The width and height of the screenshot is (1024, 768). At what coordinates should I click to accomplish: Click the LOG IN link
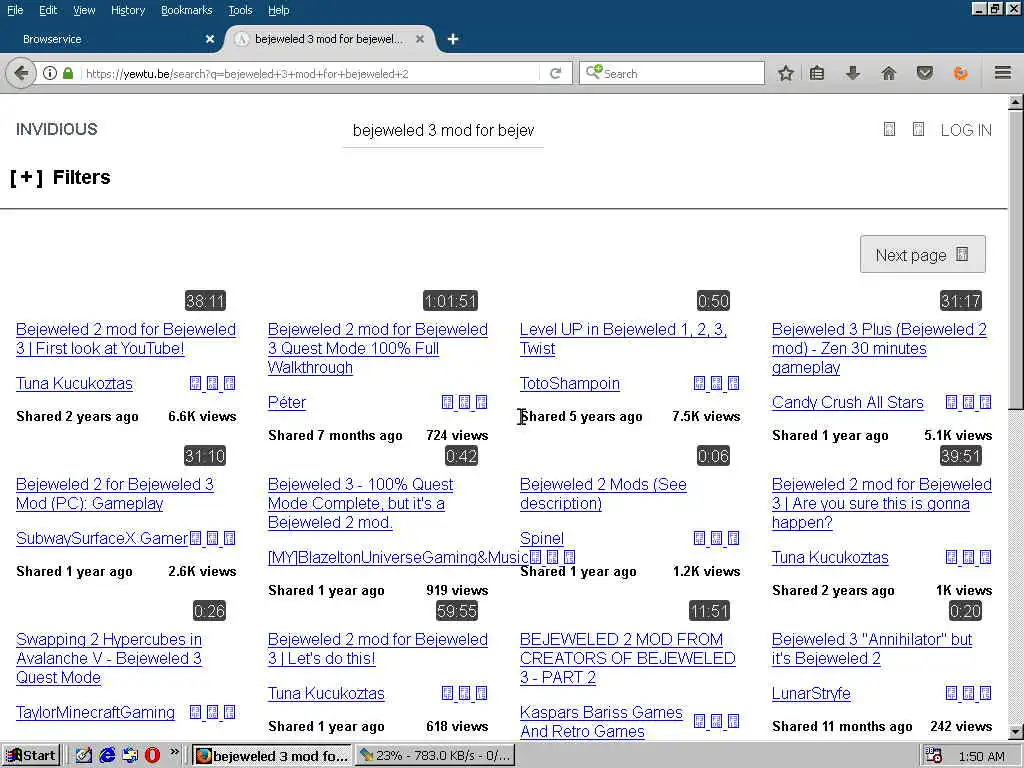[x=966, y=130]
